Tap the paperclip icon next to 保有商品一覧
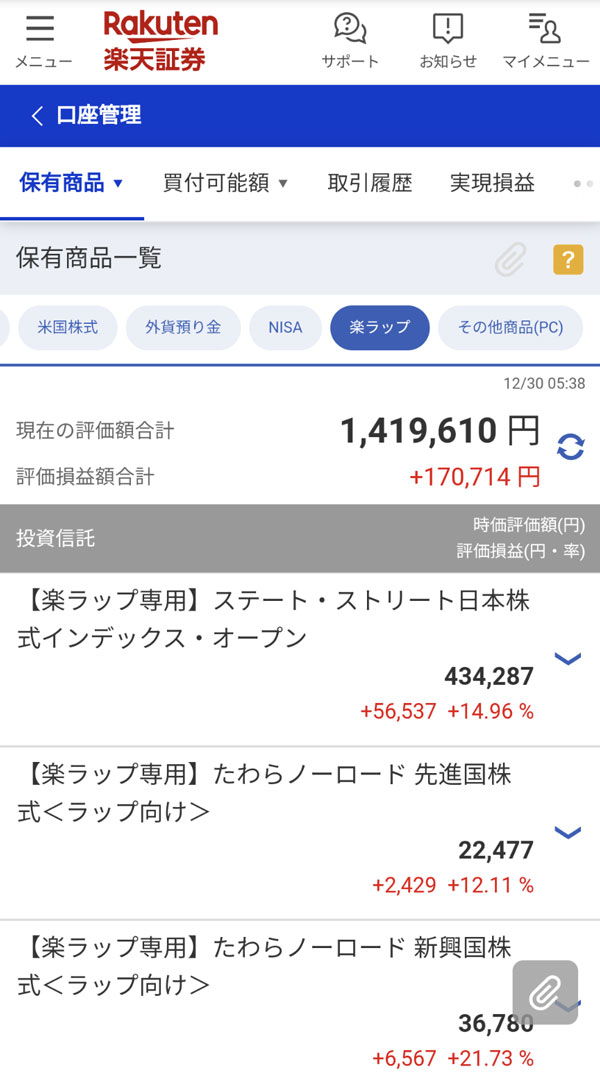600x1081 pixels. [x=510, y=261]
